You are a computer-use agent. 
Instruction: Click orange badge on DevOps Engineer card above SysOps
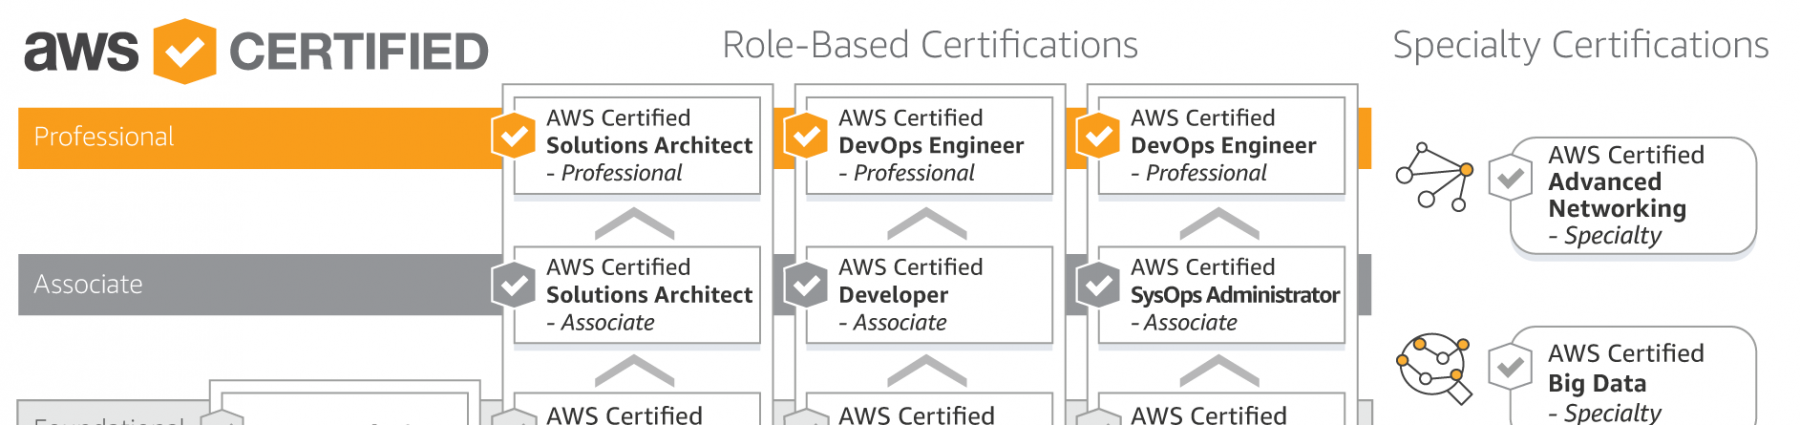(1099, 137)
